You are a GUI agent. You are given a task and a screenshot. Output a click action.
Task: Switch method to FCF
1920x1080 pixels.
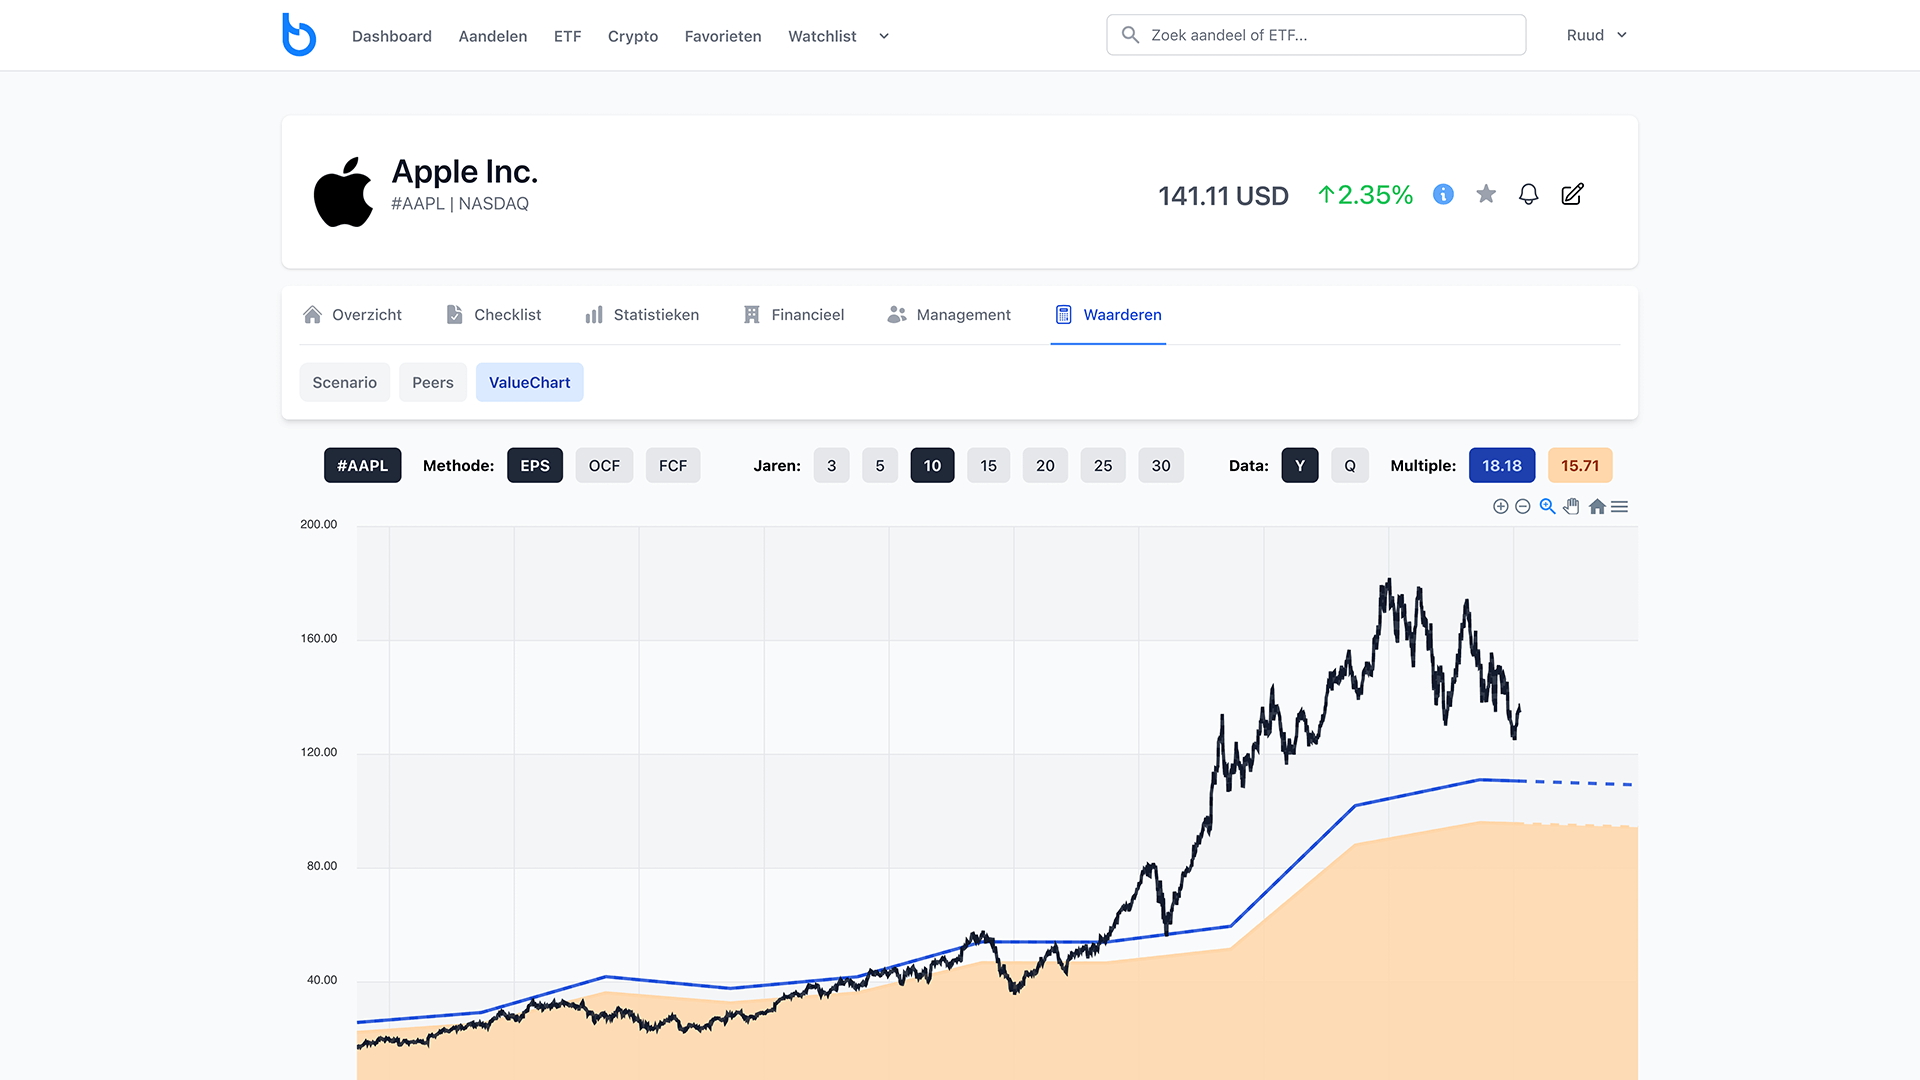pyautogui.click(x=673, y=465)
